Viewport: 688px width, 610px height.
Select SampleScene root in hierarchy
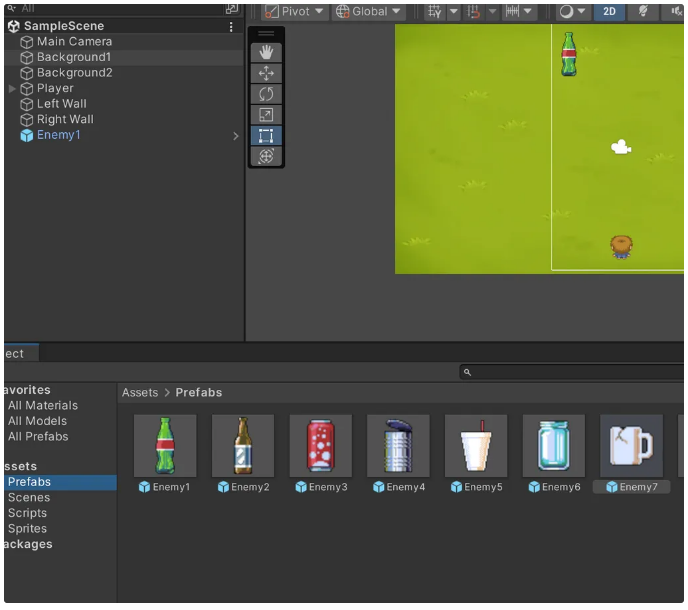(x=124, y=26)
